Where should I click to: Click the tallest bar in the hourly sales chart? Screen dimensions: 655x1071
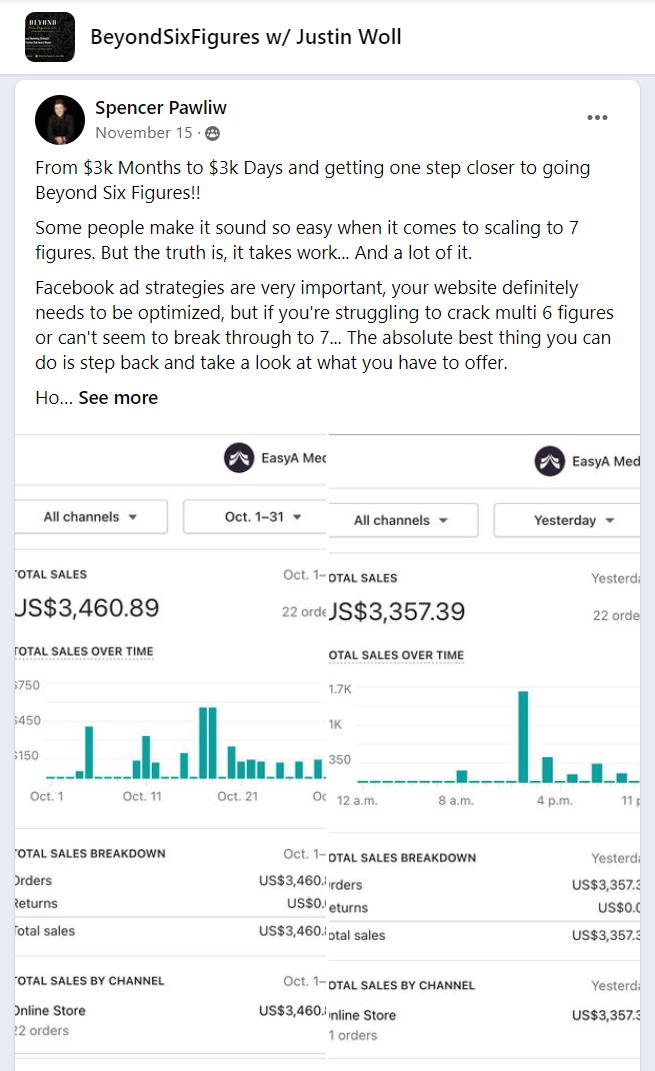(523, 735)
